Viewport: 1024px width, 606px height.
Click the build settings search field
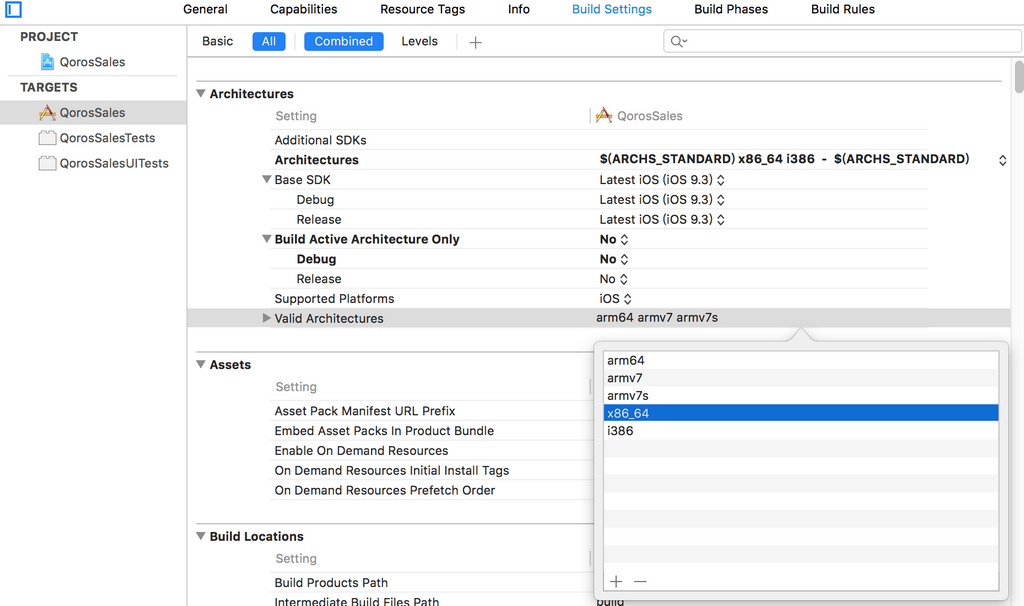(842, 42)
